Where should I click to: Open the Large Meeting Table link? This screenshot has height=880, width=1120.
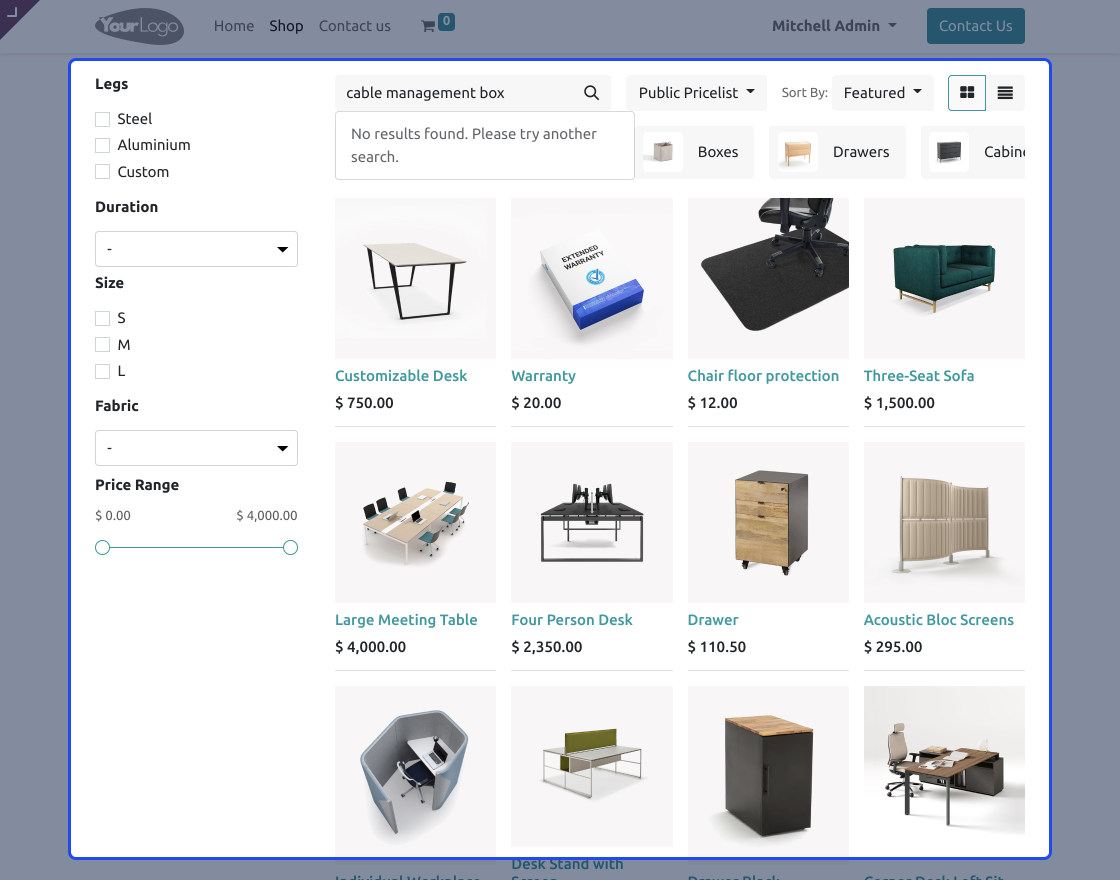(406, 620)
